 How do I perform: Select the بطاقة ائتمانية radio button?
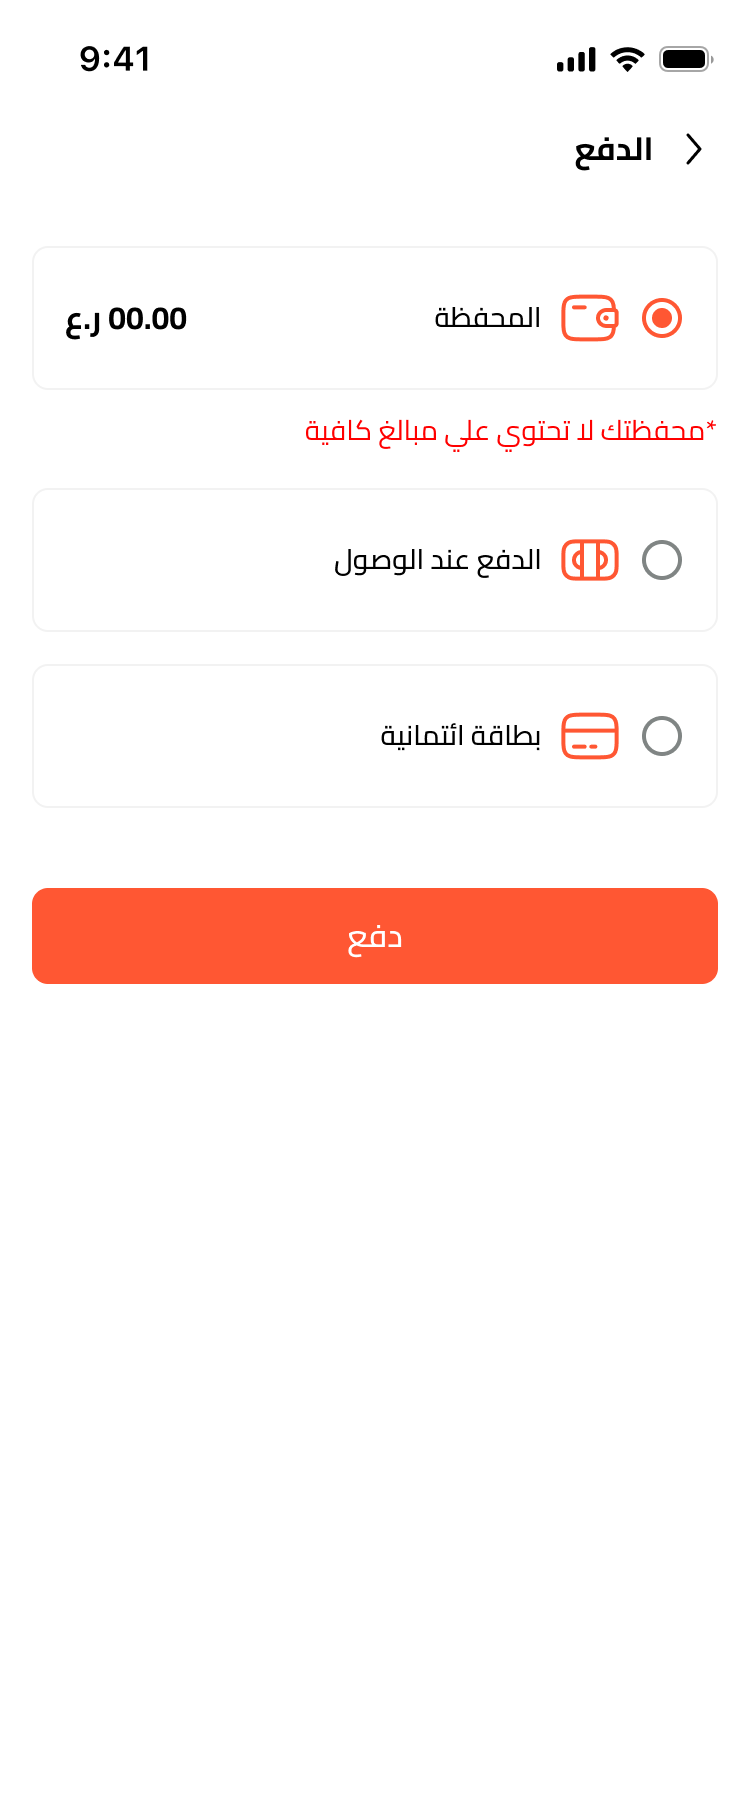(x=661, y=736)
